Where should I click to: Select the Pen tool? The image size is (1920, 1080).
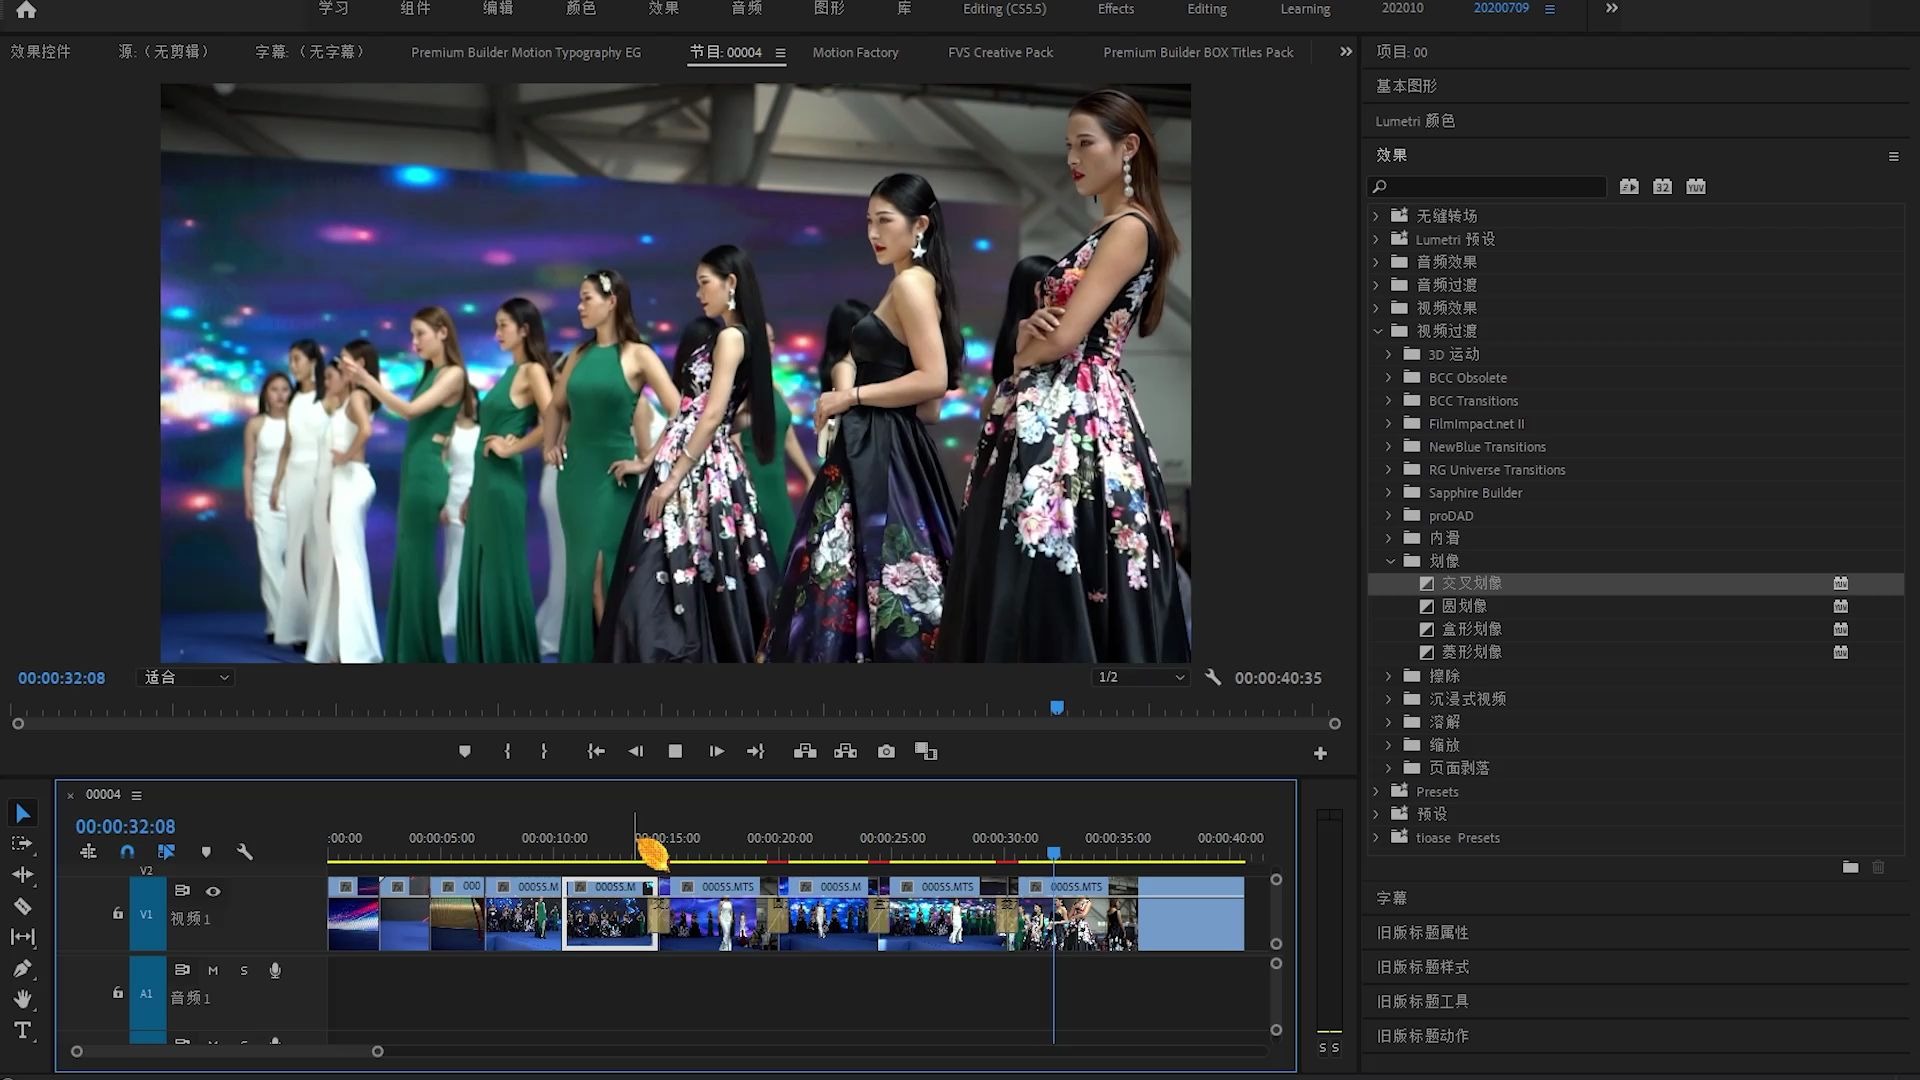pyautogui.click(x=22, y=968)
